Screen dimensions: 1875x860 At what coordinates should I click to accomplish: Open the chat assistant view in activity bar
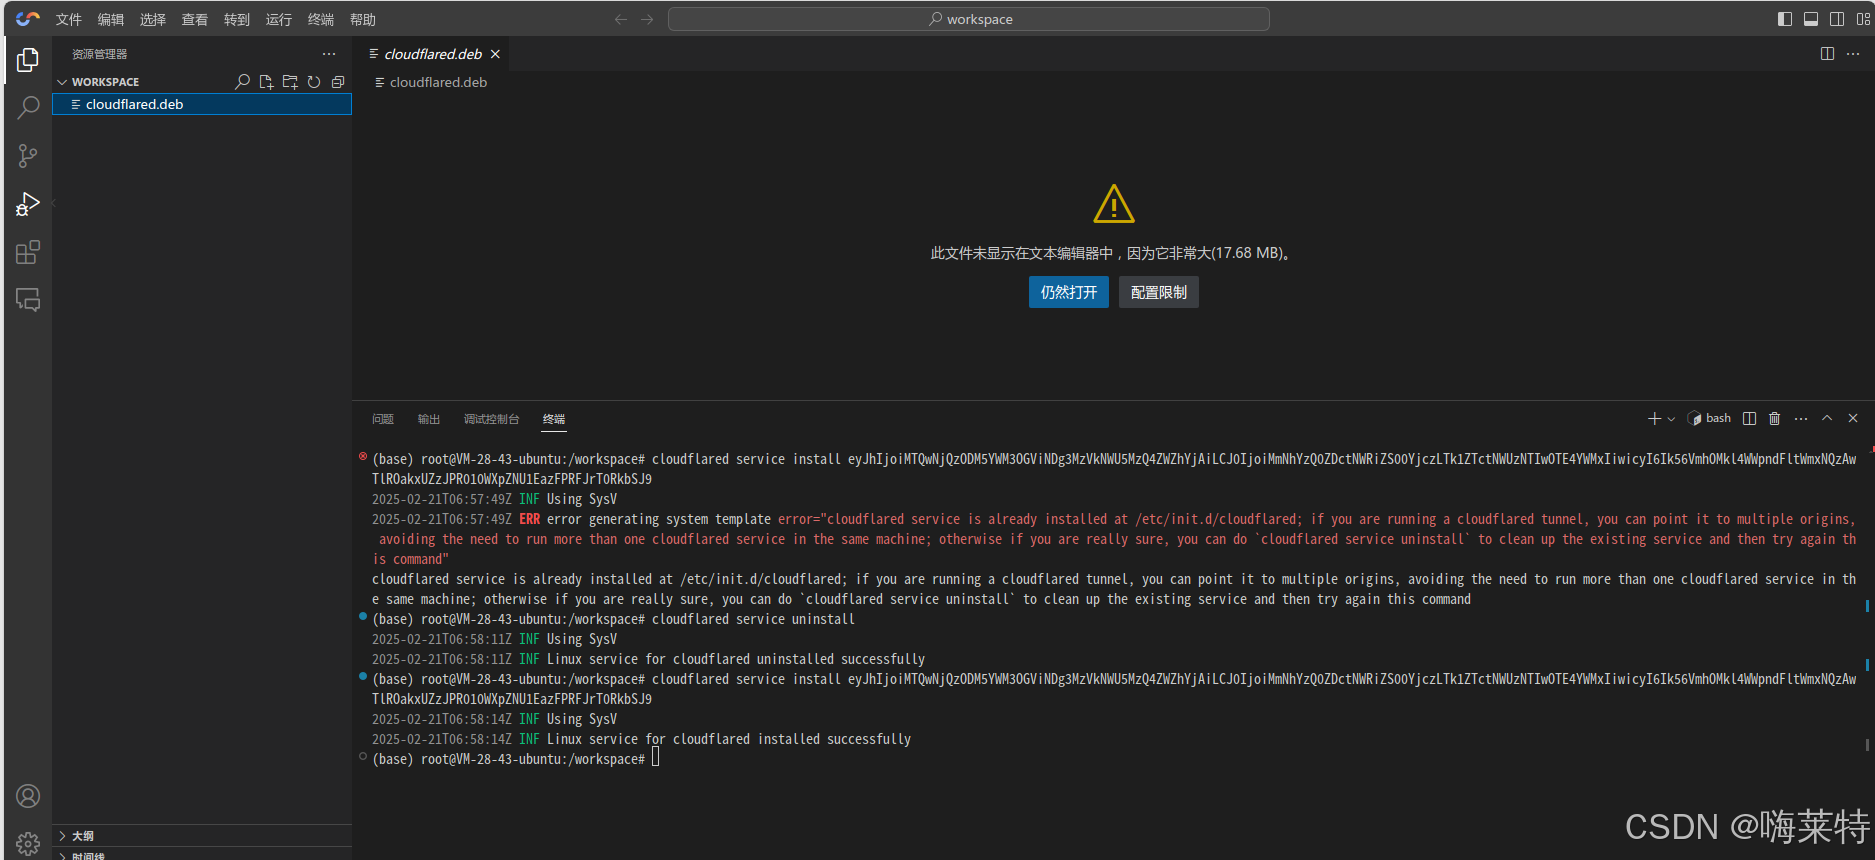pos(28,300)
